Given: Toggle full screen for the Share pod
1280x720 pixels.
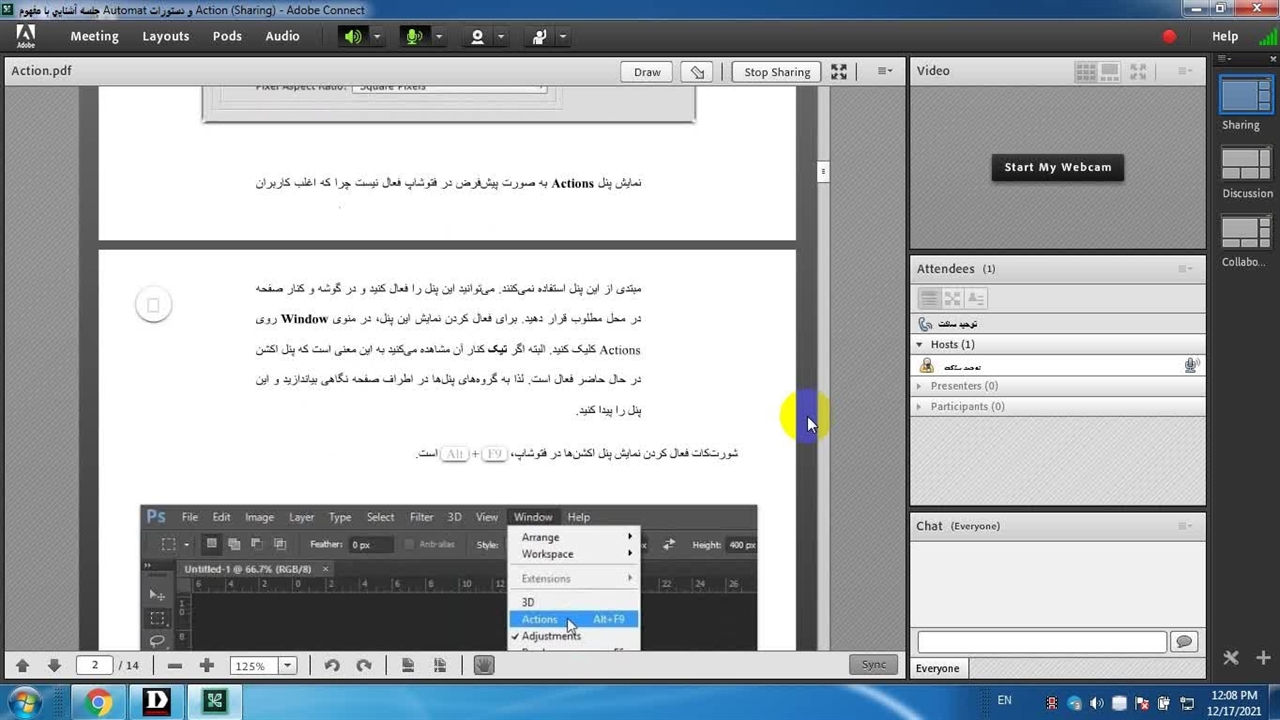Looking at the screenshot, I should tap(839, 72).
